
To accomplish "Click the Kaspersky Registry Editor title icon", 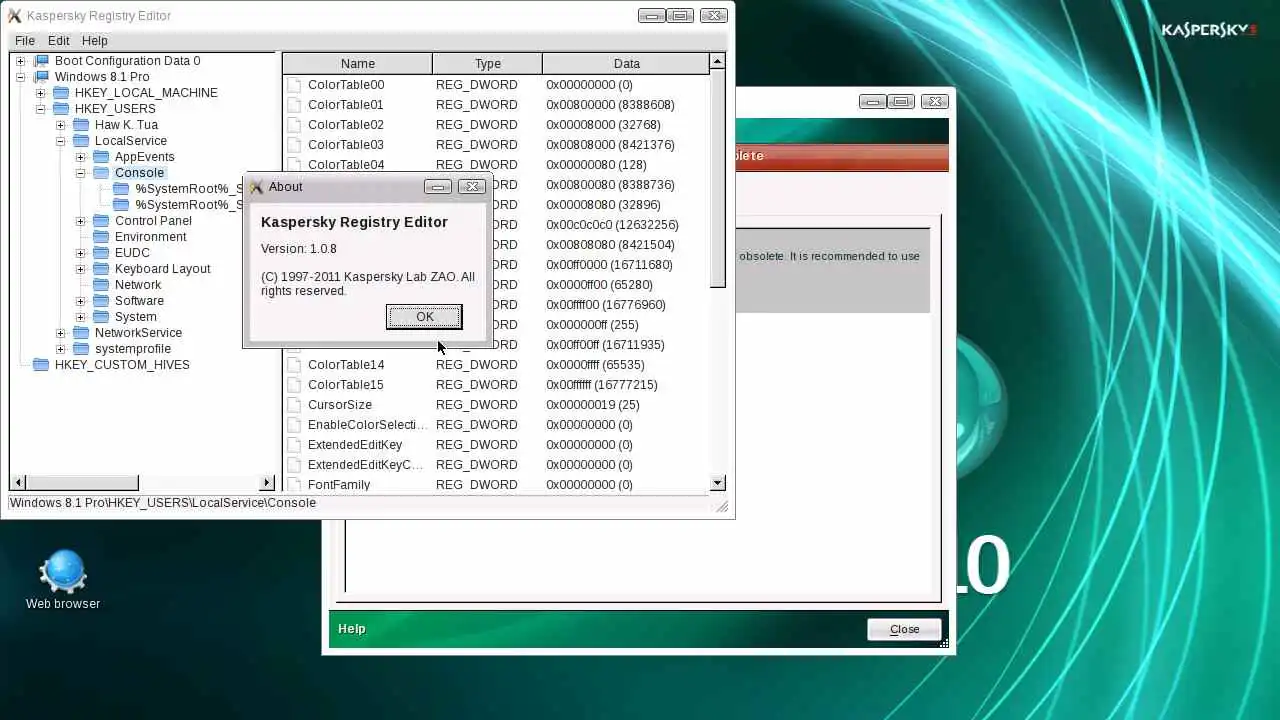I will (x=14, y=16).
